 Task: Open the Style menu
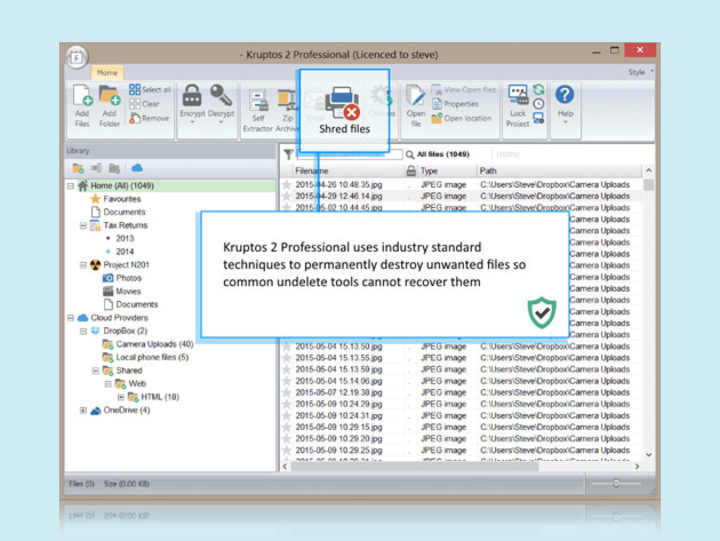(637, 72)
